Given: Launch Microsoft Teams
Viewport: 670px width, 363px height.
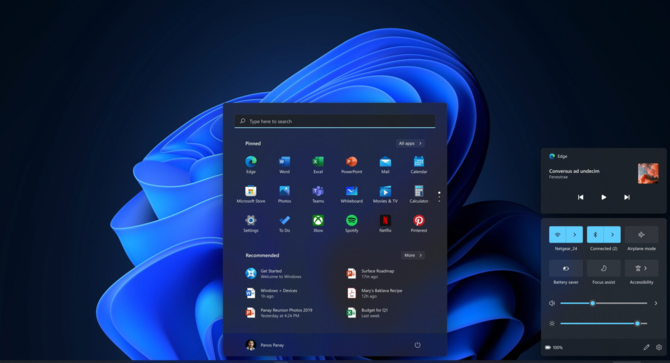Looking at the screenshot, I should (x=318, y=194).
